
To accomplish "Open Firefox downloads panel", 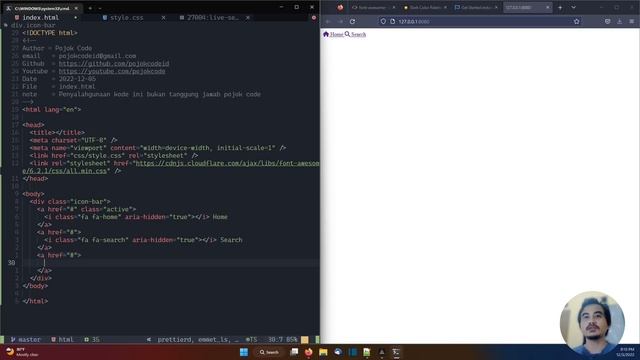I will [x=619, y=21].
